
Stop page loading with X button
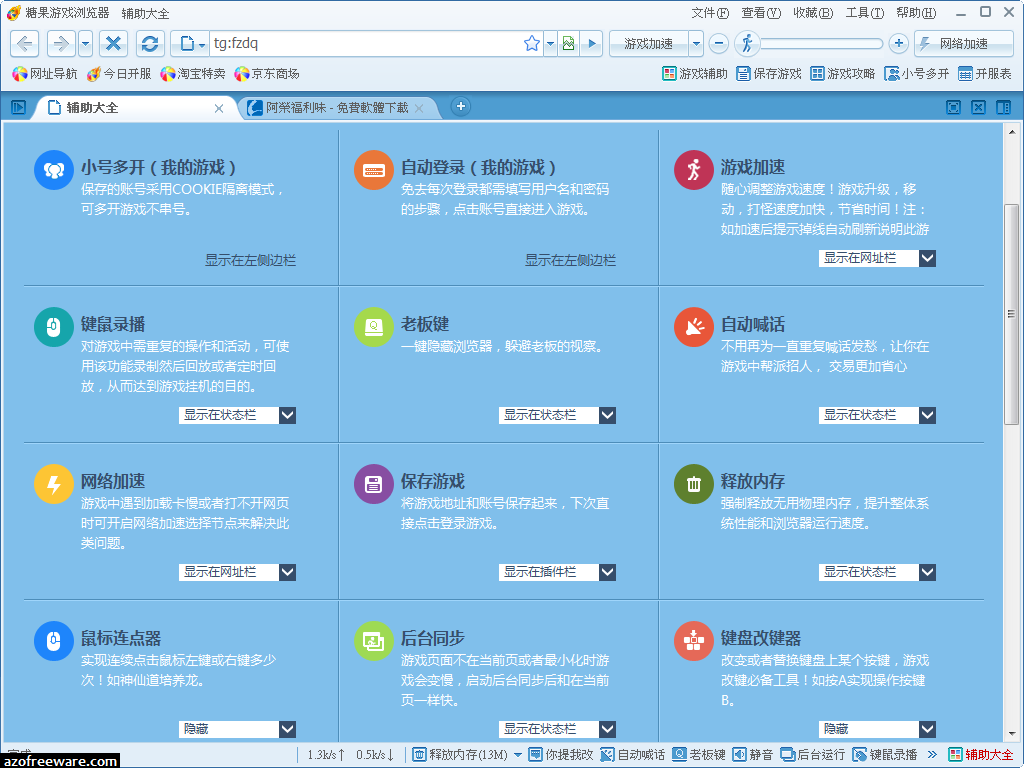click(113, 44)
